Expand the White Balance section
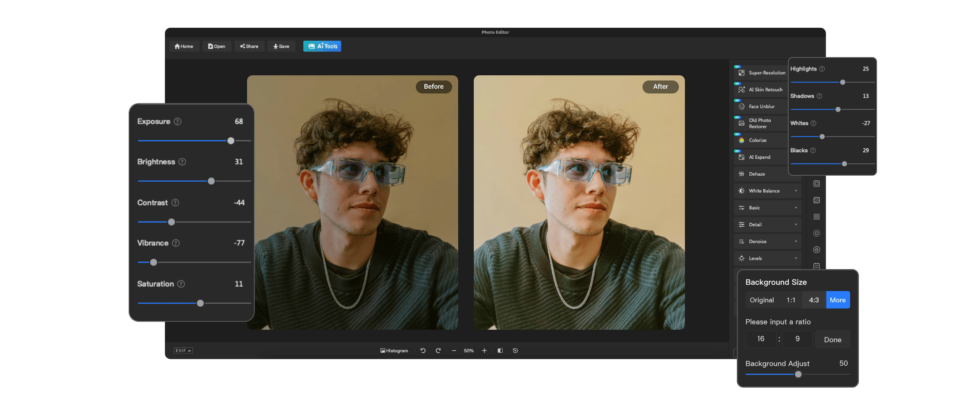Viewport: 980px width, 405px height. click(x=768, y=190)
